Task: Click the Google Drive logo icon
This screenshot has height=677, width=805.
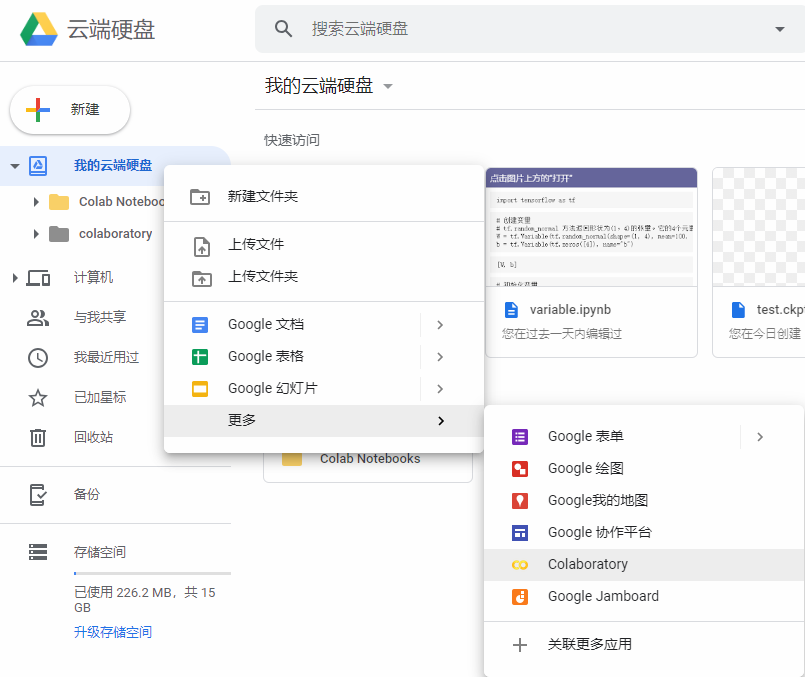Action: [39, 30]
